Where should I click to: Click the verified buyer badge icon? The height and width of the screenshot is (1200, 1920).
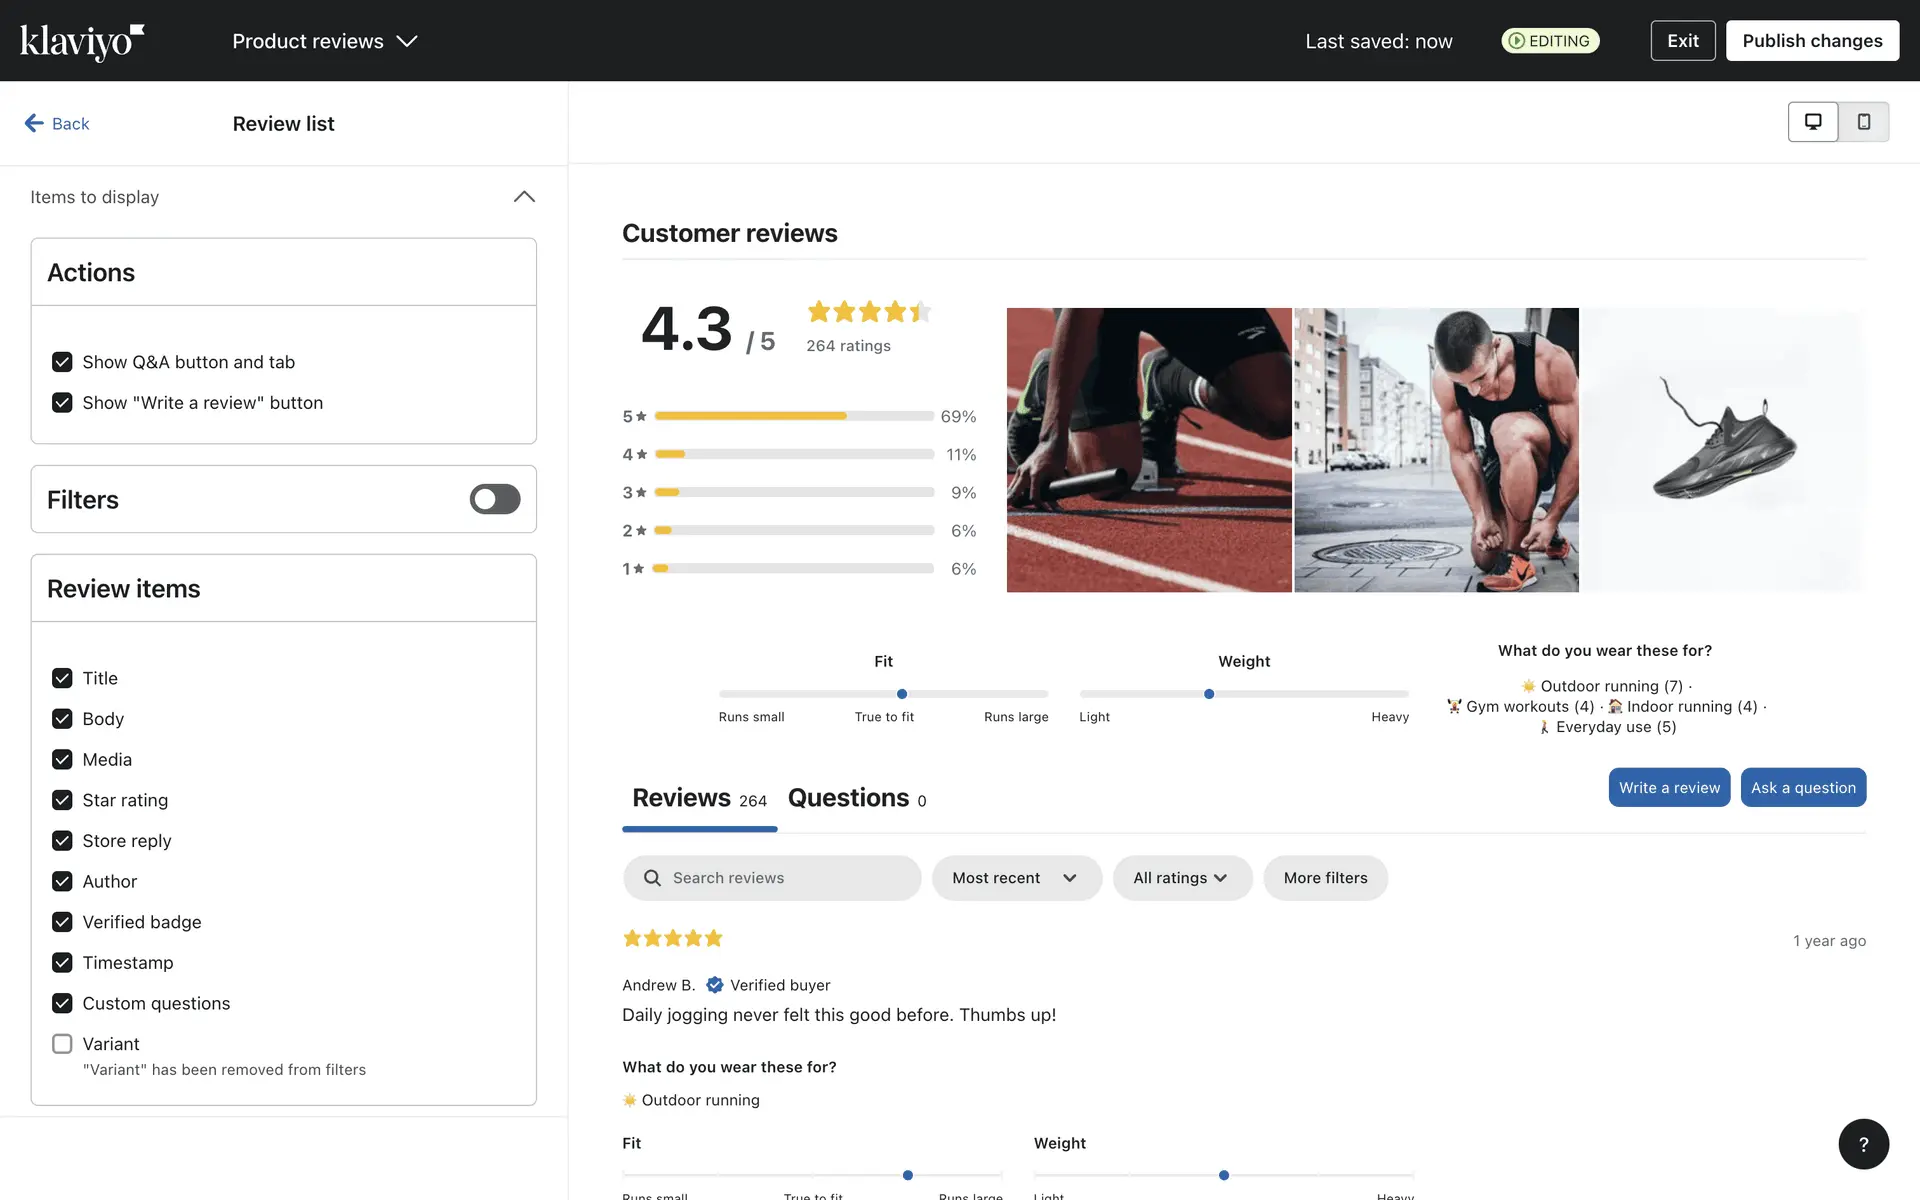click(x=714, y=985)
